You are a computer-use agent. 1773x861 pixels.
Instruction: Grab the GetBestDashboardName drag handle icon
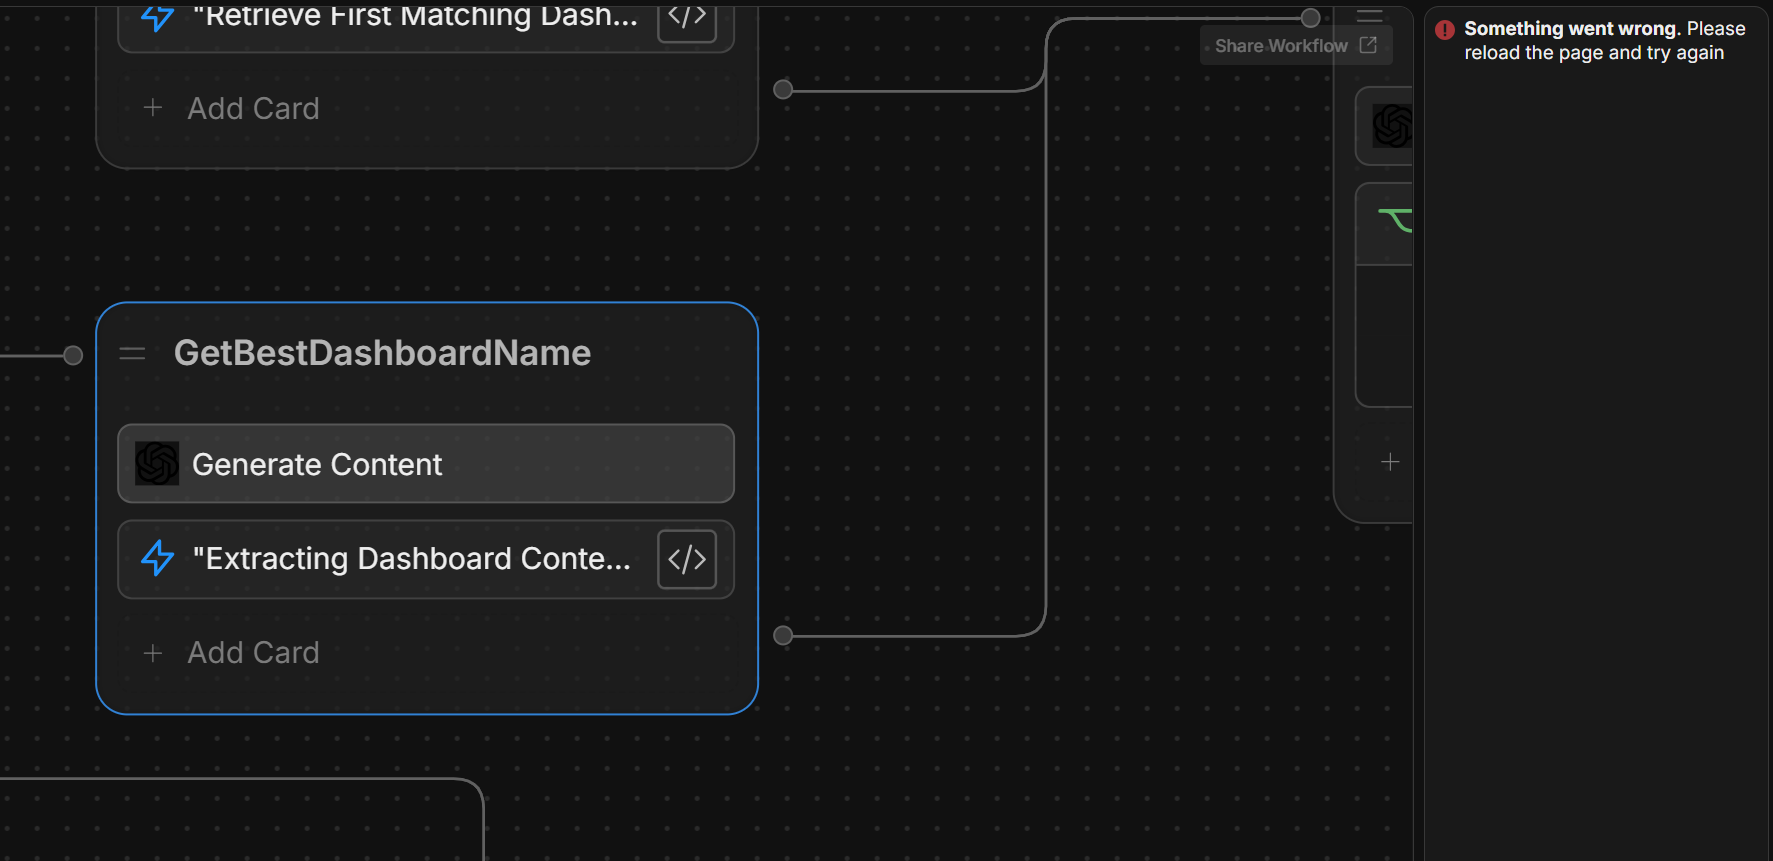(132, 354)
